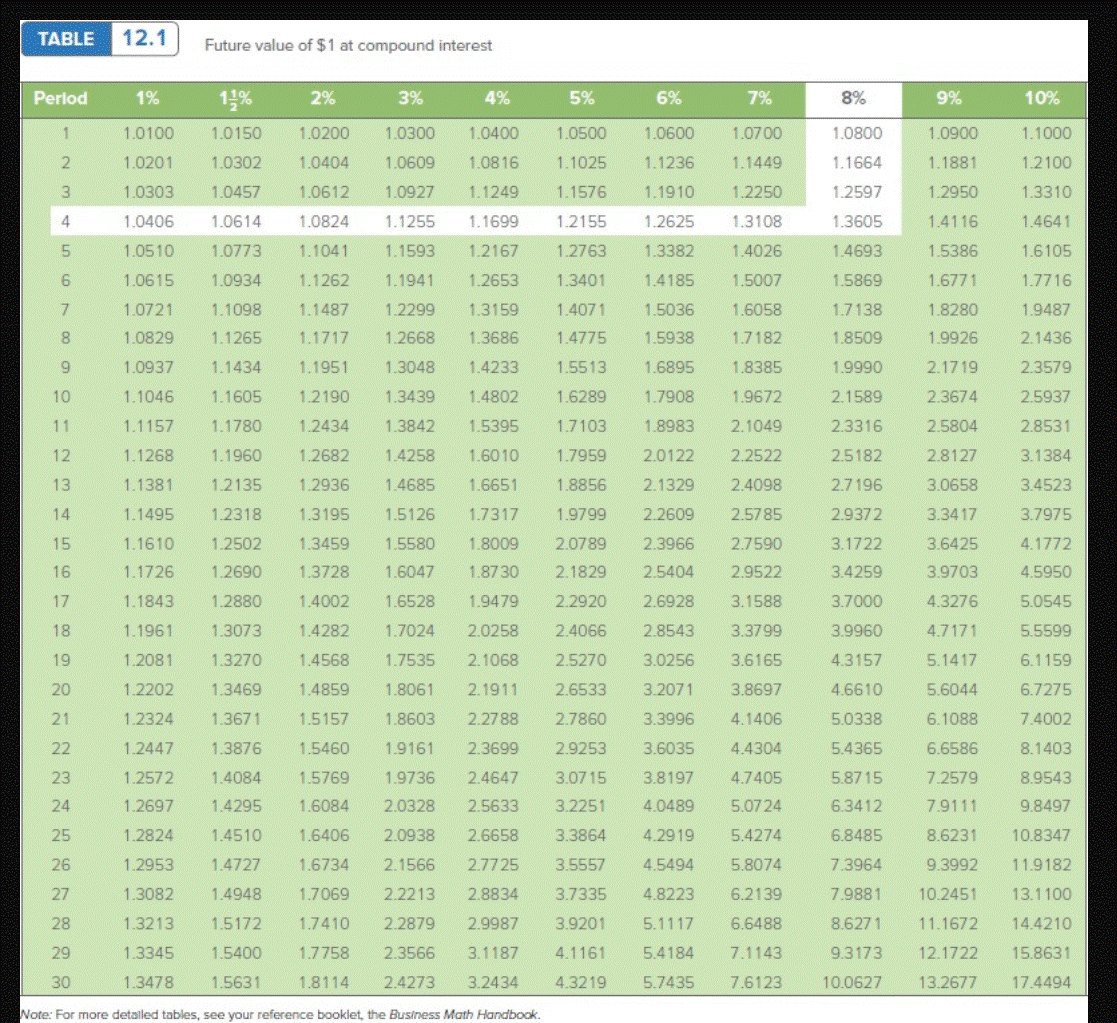Image resolution: width=1117 pixels, height=1023 pixels.
Task: Select value 2.0938 in period 25 row
Action: coord(410,835)
